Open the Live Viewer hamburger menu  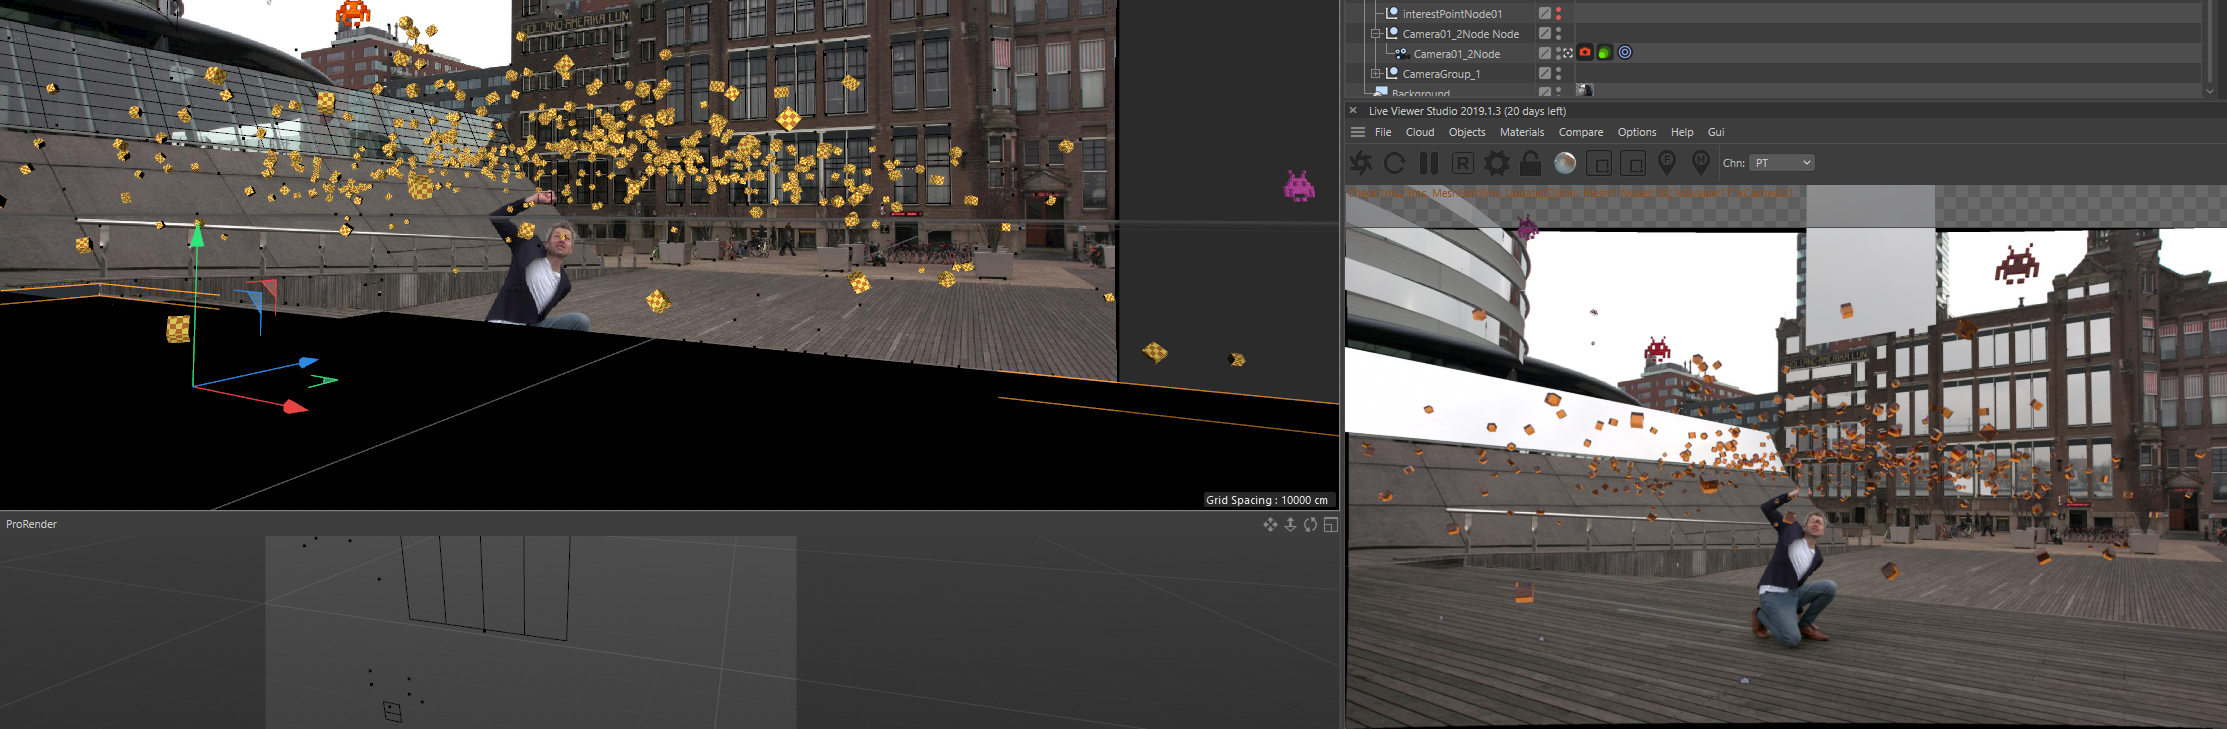(1358, 132)
